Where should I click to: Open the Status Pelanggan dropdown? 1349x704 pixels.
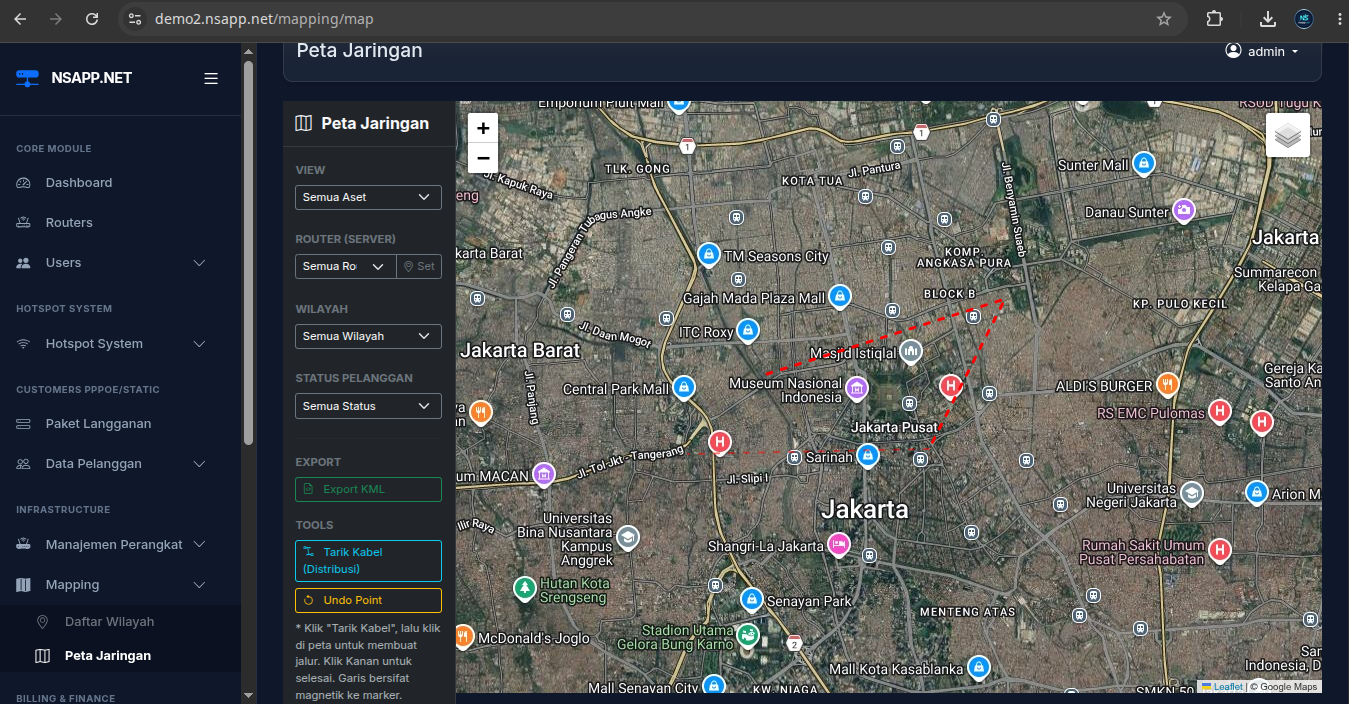point(368,406)
